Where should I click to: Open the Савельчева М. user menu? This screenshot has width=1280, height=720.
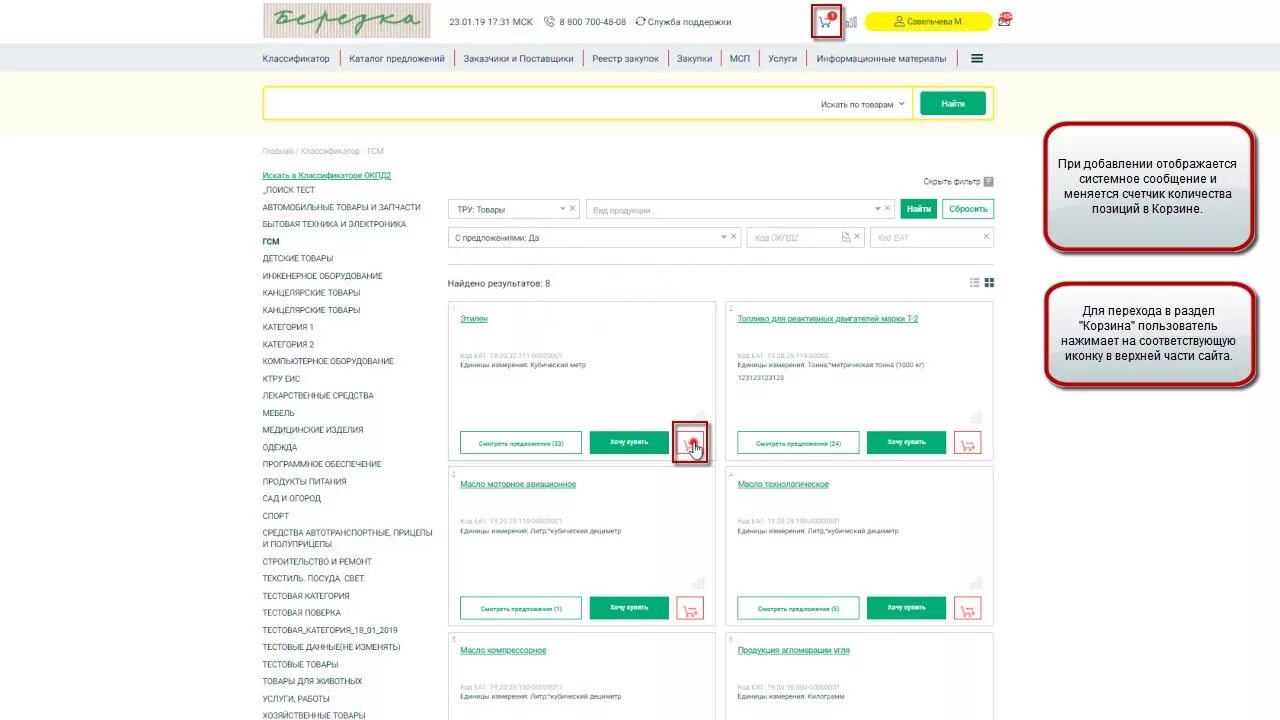(928, 21)
